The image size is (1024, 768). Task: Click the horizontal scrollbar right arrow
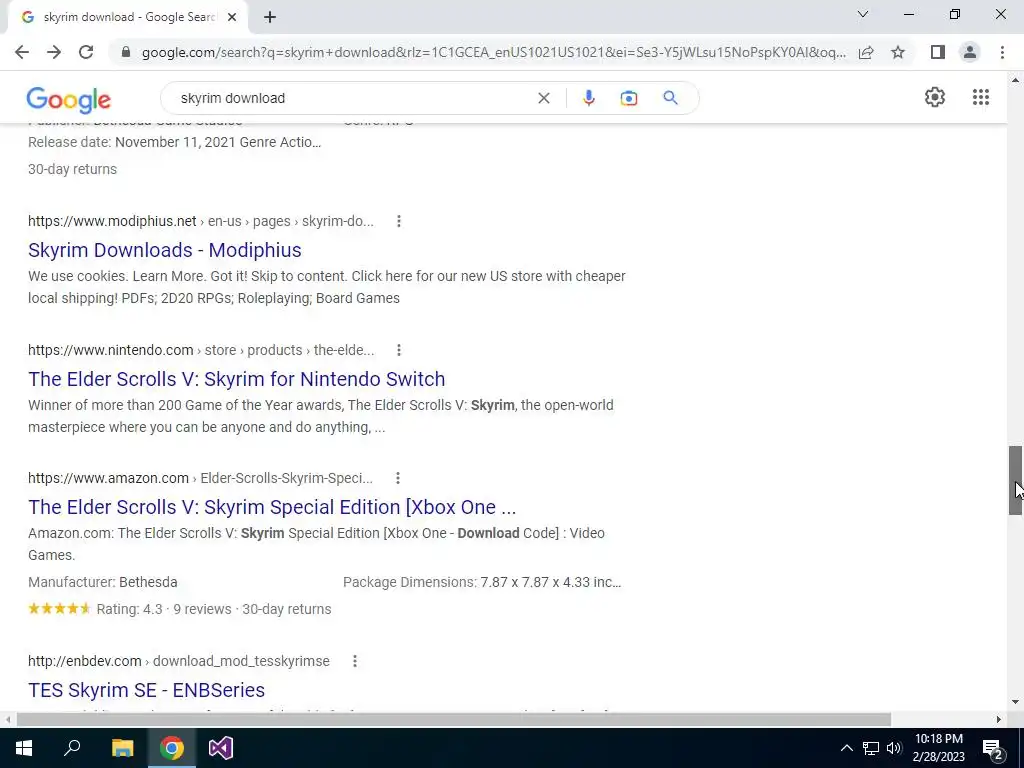(999, 719)
